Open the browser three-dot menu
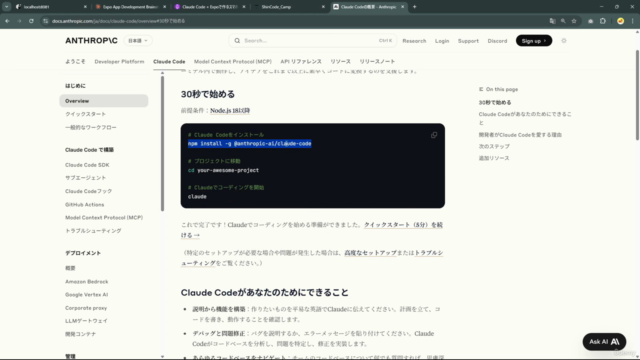This screenshot has height=360, width=640. pyautogui.click(x=633, y=21)
